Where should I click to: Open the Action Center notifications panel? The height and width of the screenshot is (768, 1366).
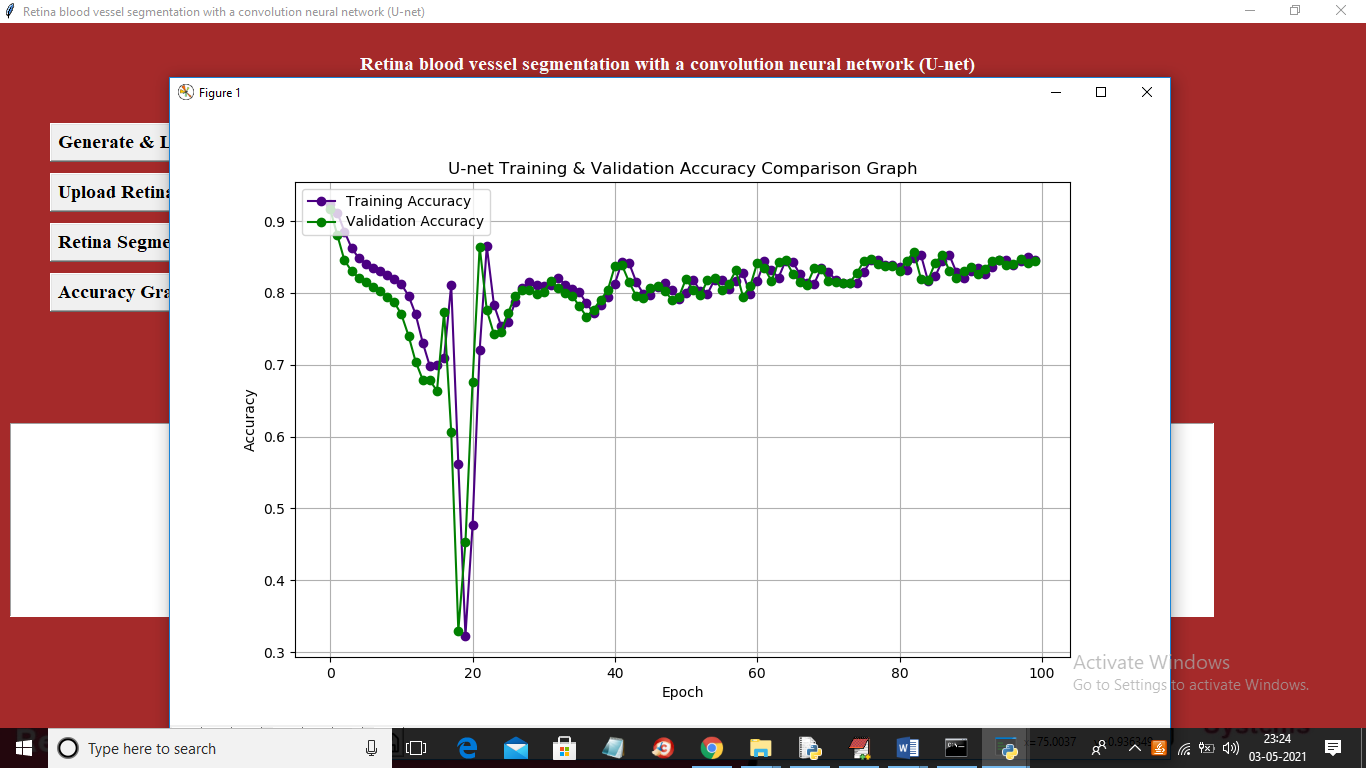tap(1332, 748)
